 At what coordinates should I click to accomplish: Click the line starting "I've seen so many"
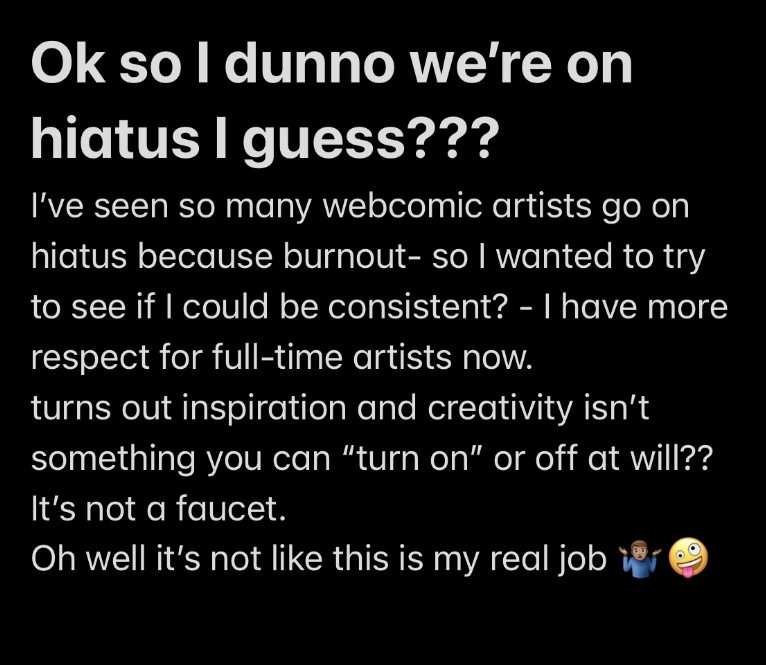(360, 207)
